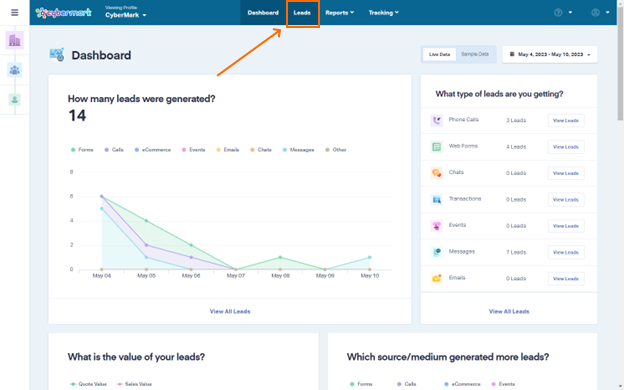
Task: Open the hamburger menu icon
Action: pos(15,13)
